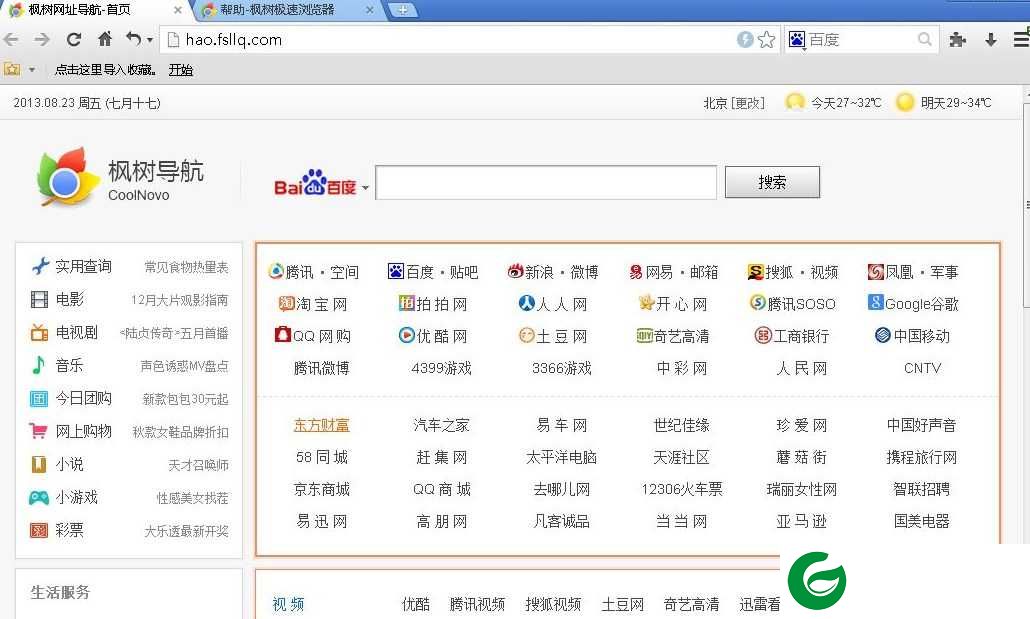This screenshot has width=1030, height=619.
Task: Open the undo closed tab dropdown arrow
Action: click(x=150, y=40)
